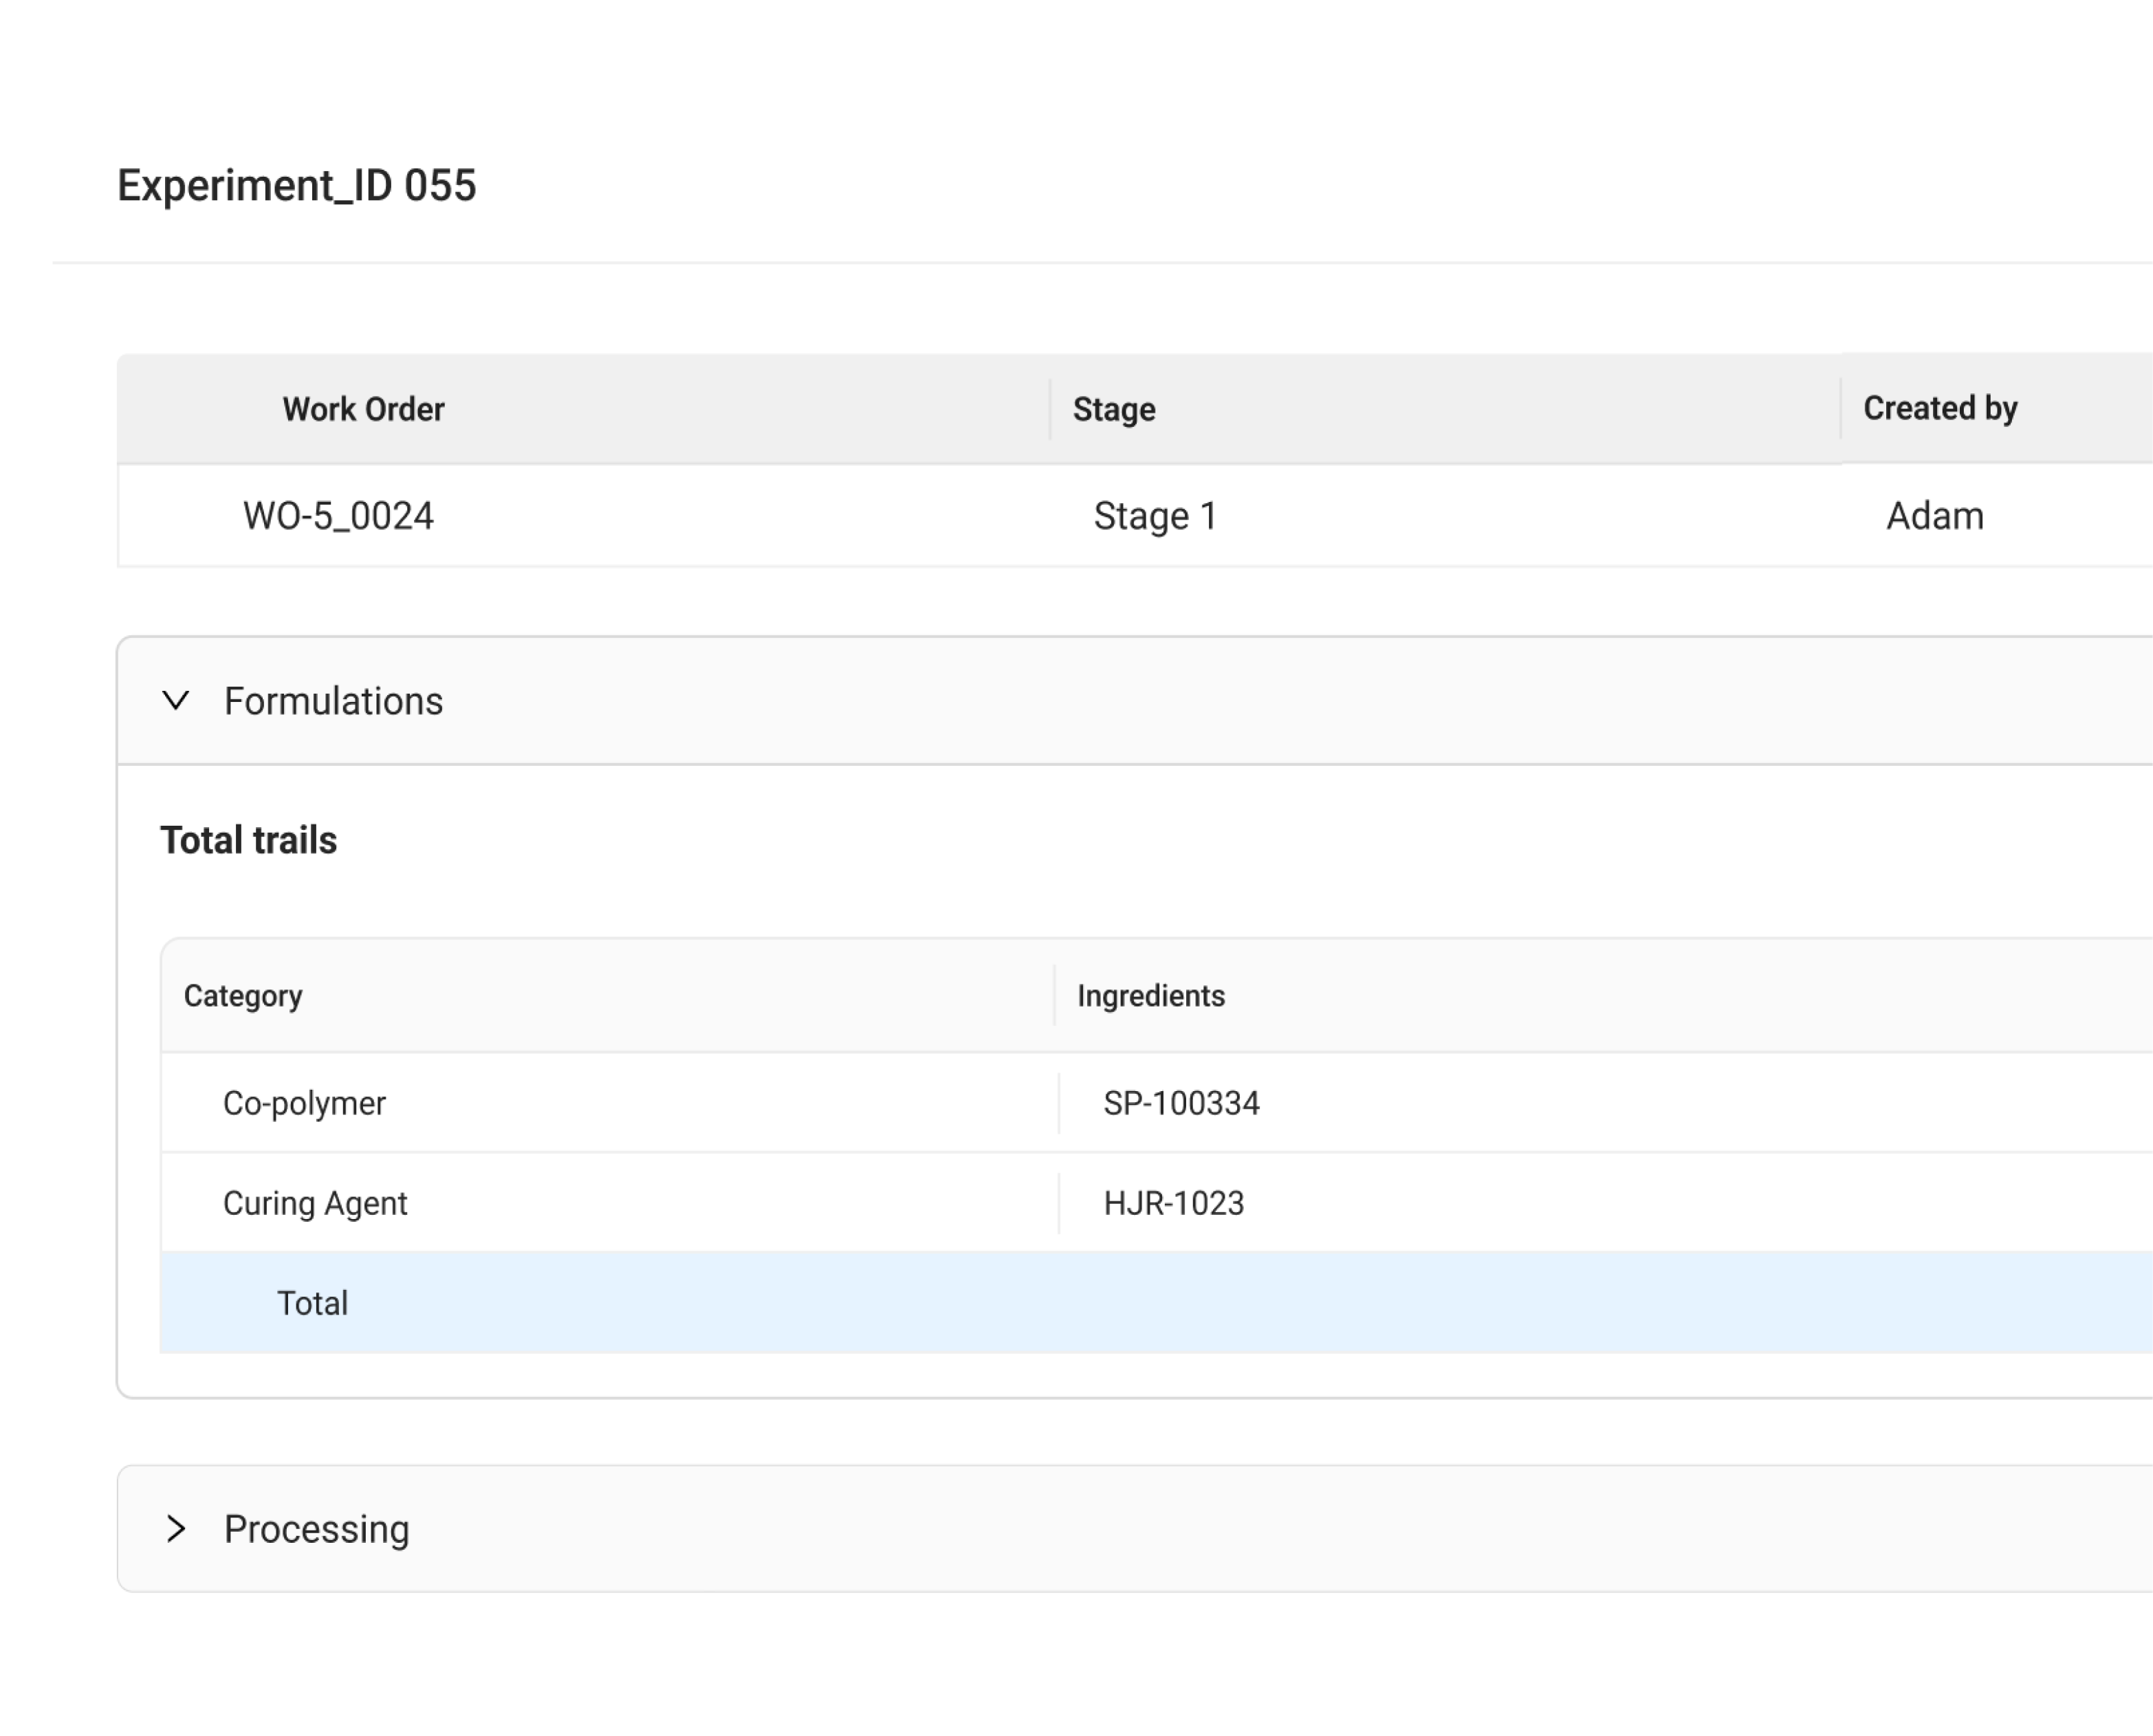The image size is (2153, 1736).
Task: Click the Stage 1 cell
Action: click(x=1155, y=516)
